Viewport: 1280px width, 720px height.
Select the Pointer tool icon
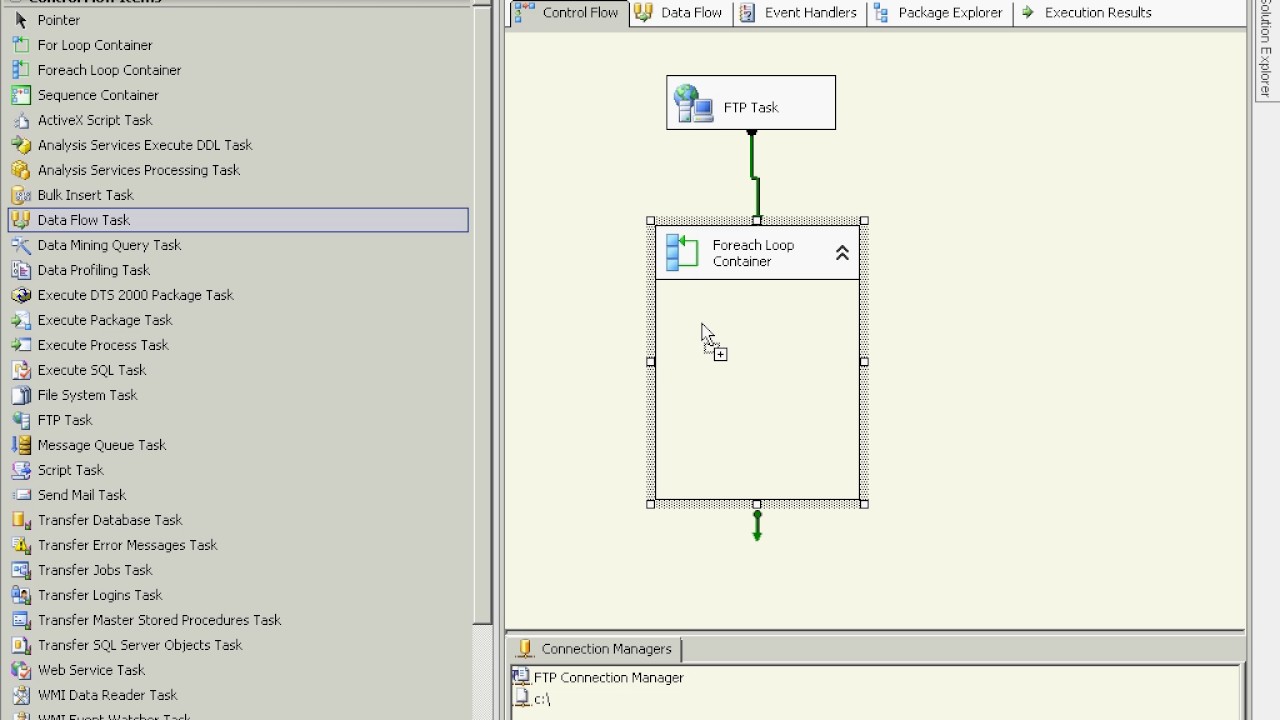21,20
